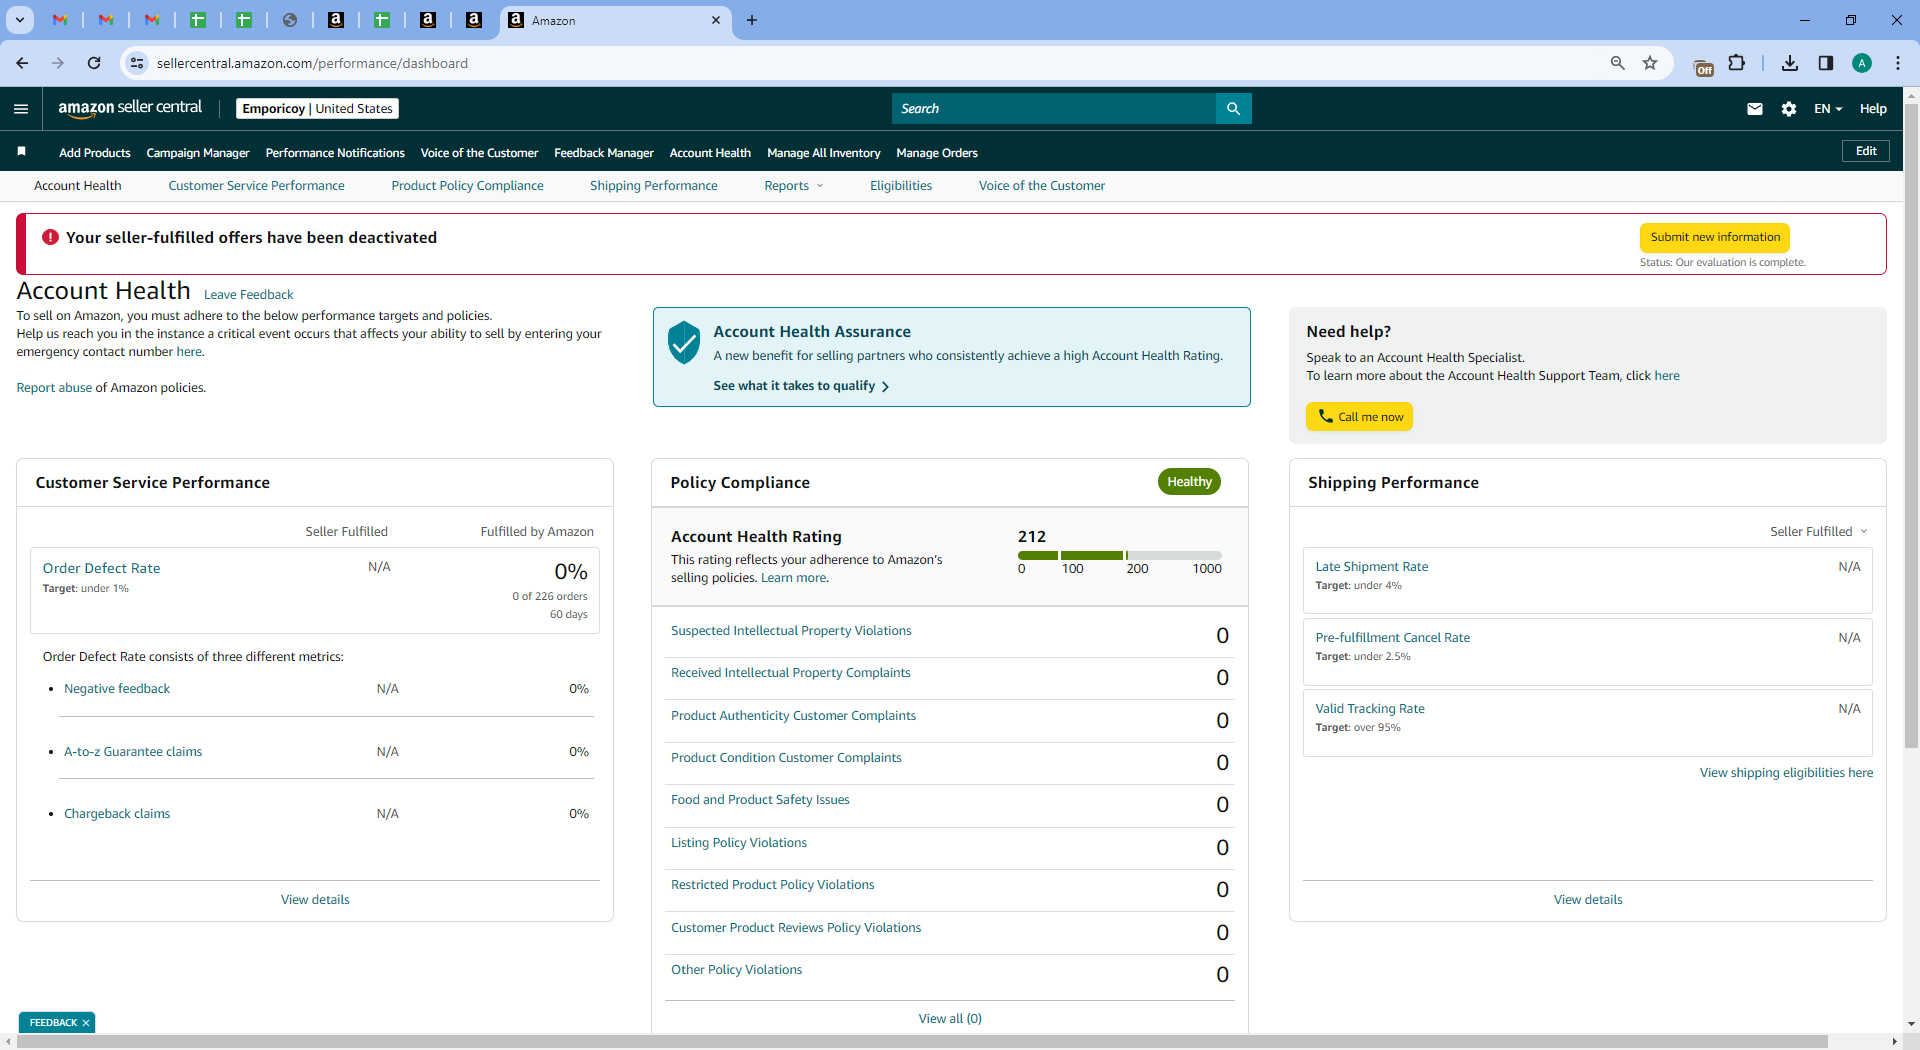Viewport: 1920px width, 1050px height.
Task: Open the messages envelope icon
Action: (1754, 109)
